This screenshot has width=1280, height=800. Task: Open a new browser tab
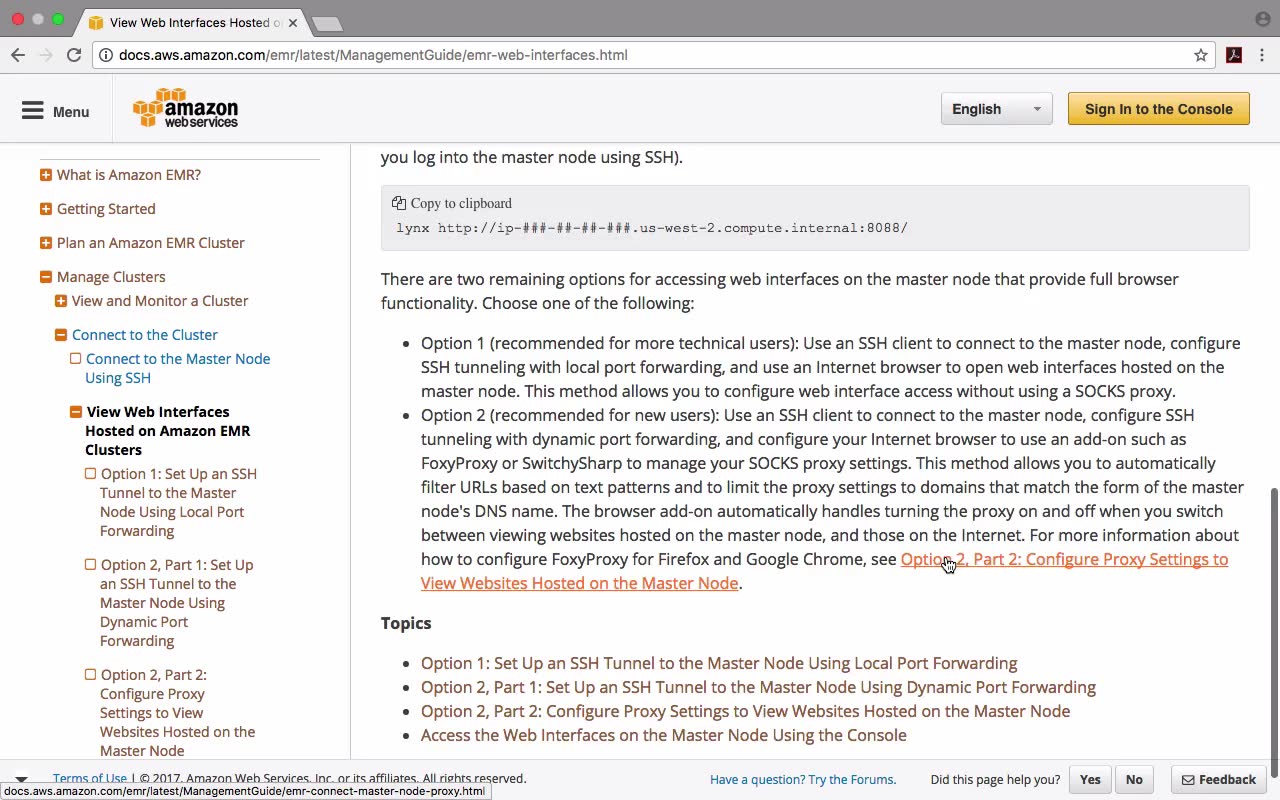327,23
